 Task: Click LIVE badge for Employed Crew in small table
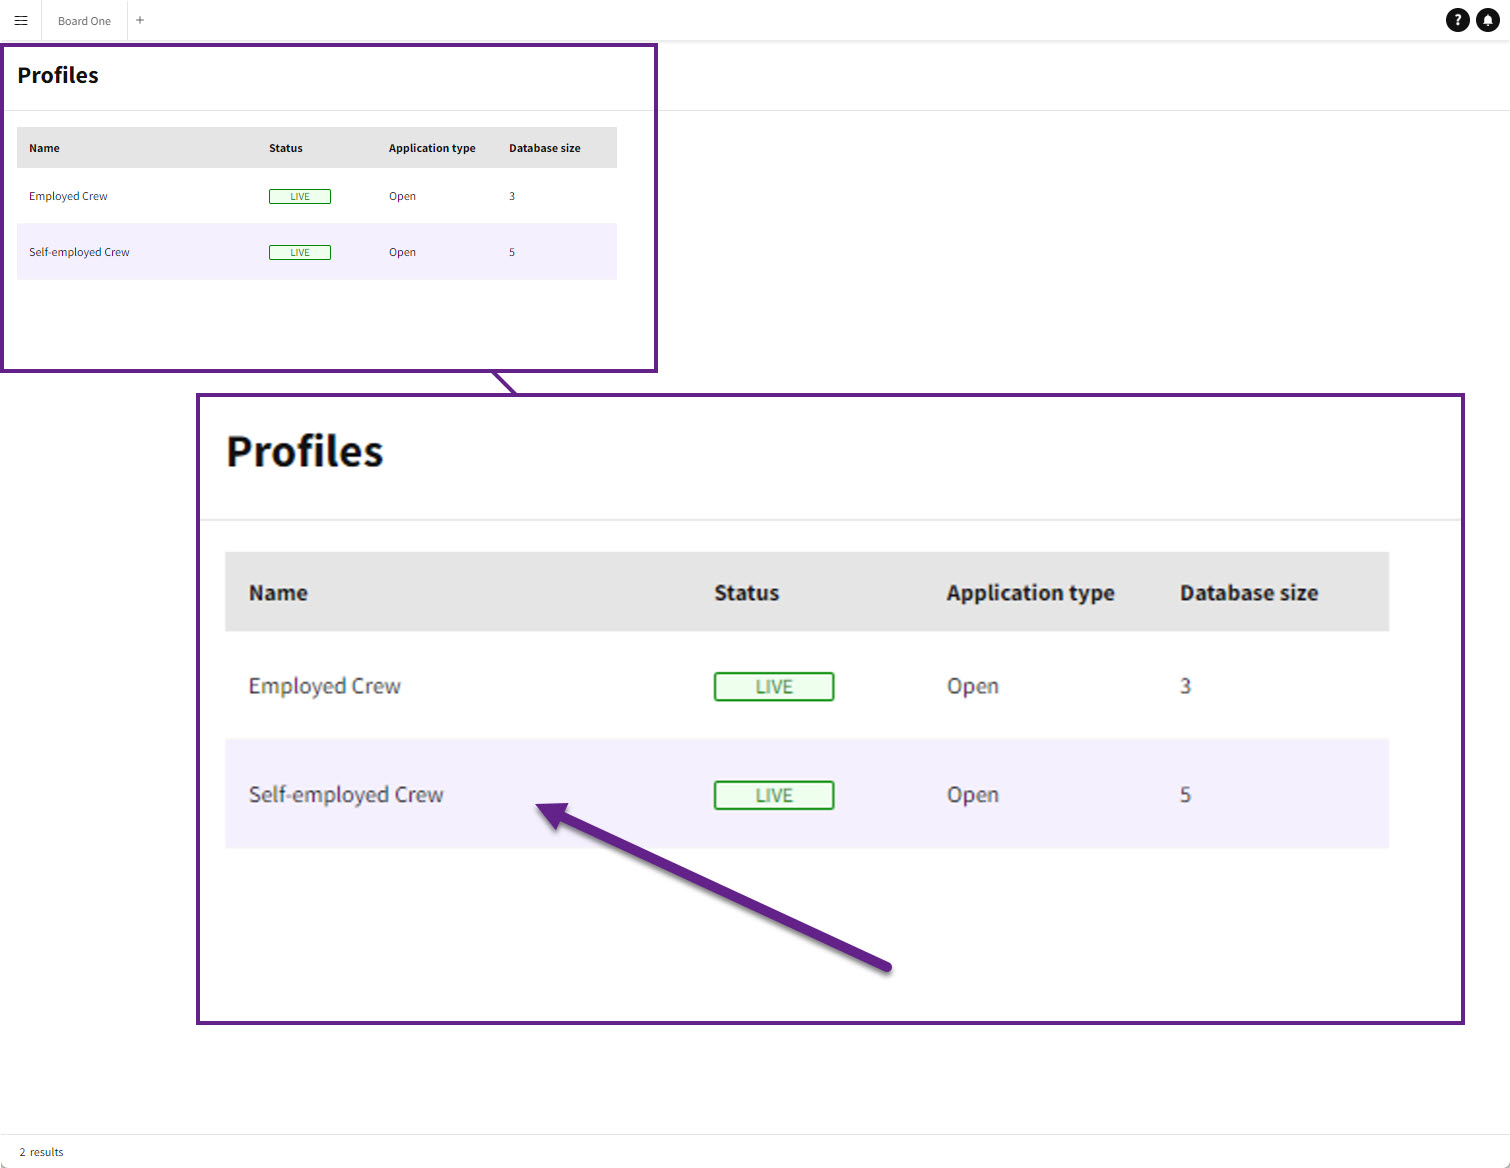click(300, 196)
